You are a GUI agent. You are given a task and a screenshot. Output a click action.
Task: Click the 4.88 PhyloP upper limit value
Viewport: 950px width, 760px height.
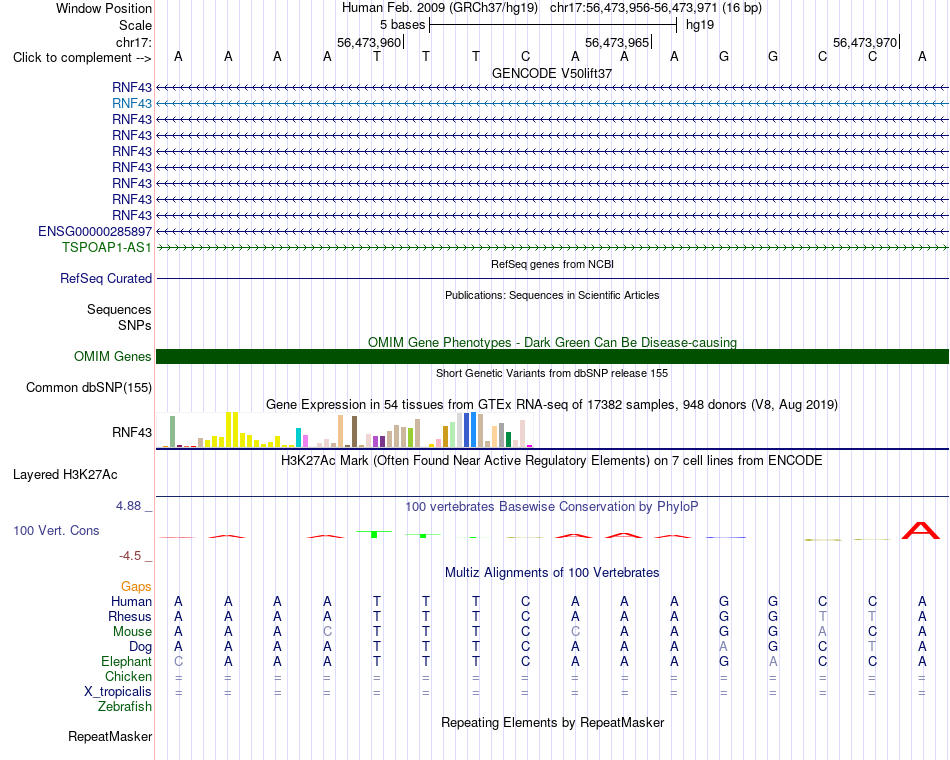[x=128, y=505]
